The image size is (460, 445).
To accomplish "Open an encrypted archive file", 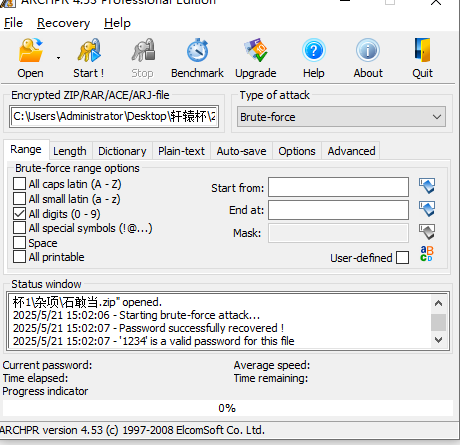I will [30, 58].
